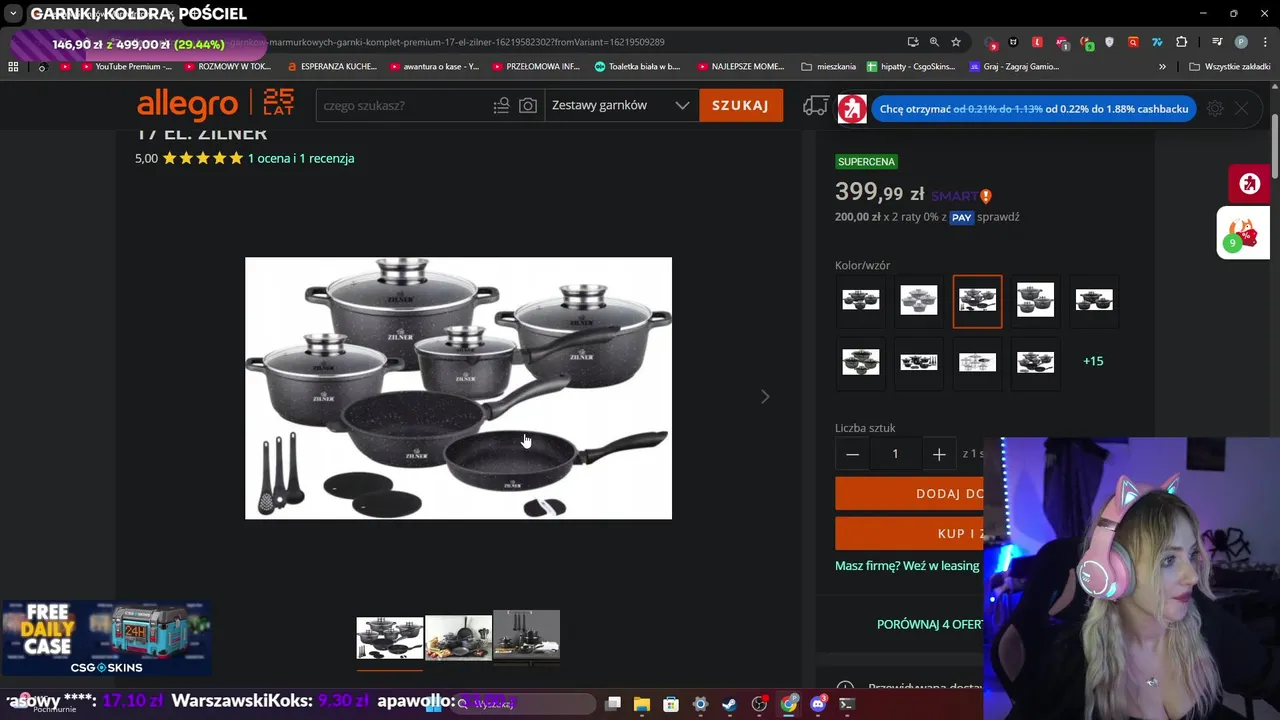Click PORÓWNAJ 4 OFERTY link
This screenshot has width=1280, height=720.
pyautogui.click(x=930, y=624)
